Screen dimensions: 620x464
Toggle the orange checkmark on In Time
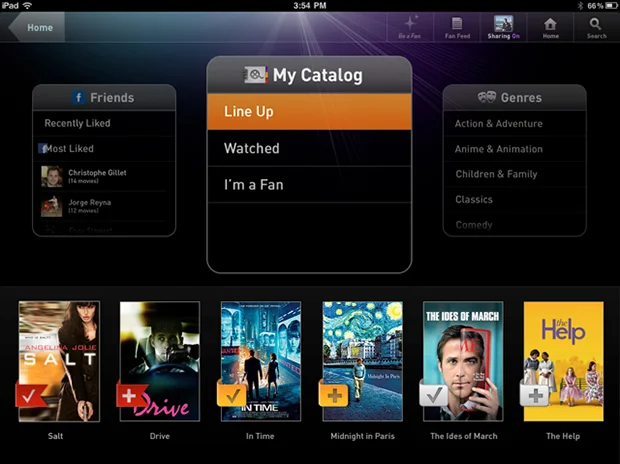[x=232, y=394]
